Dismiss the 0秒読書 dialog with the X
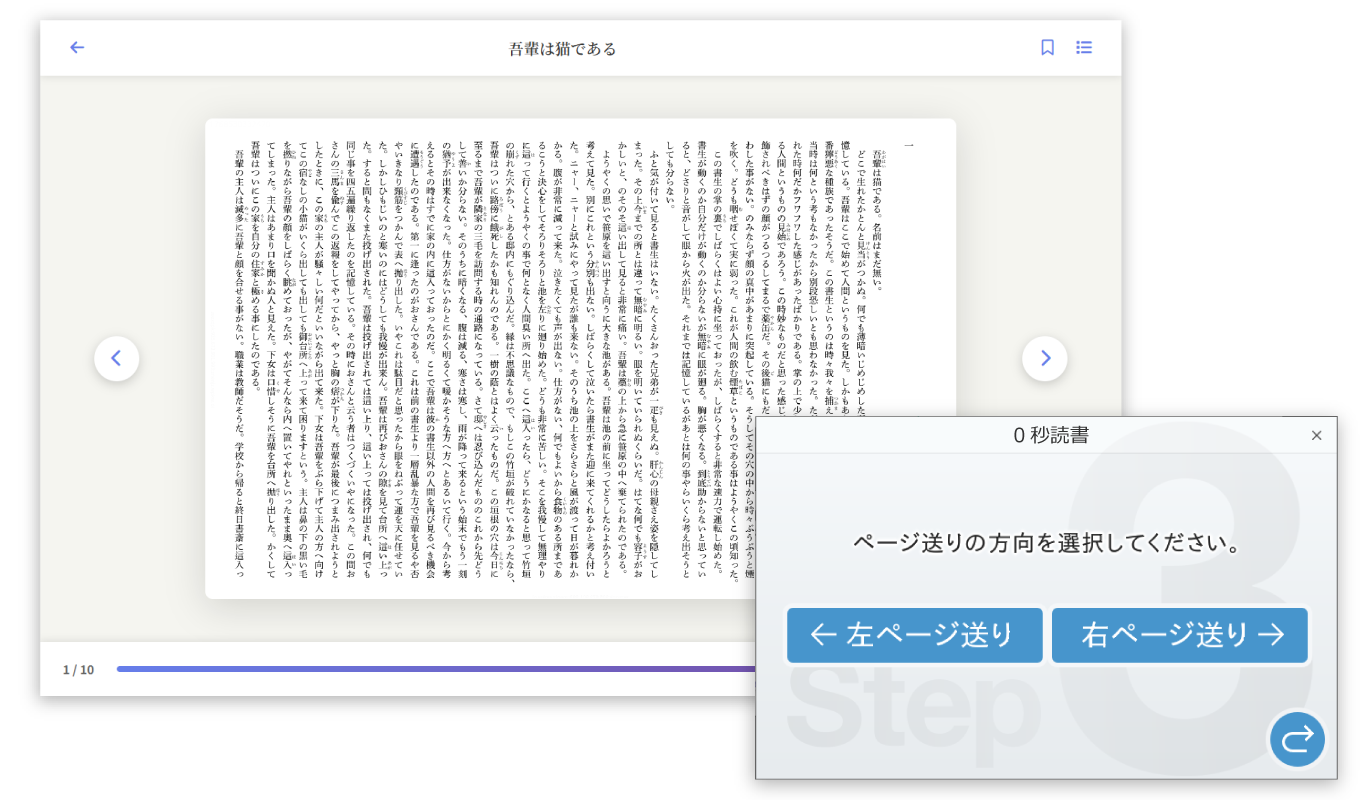1360x800 pixels. click(1317, 435)
